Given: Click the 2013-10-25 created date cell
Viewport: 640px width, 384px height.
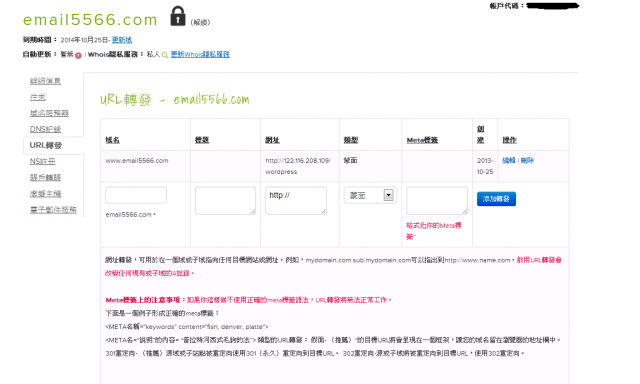Looking at the screenshot, I should [x=485, y=166].
